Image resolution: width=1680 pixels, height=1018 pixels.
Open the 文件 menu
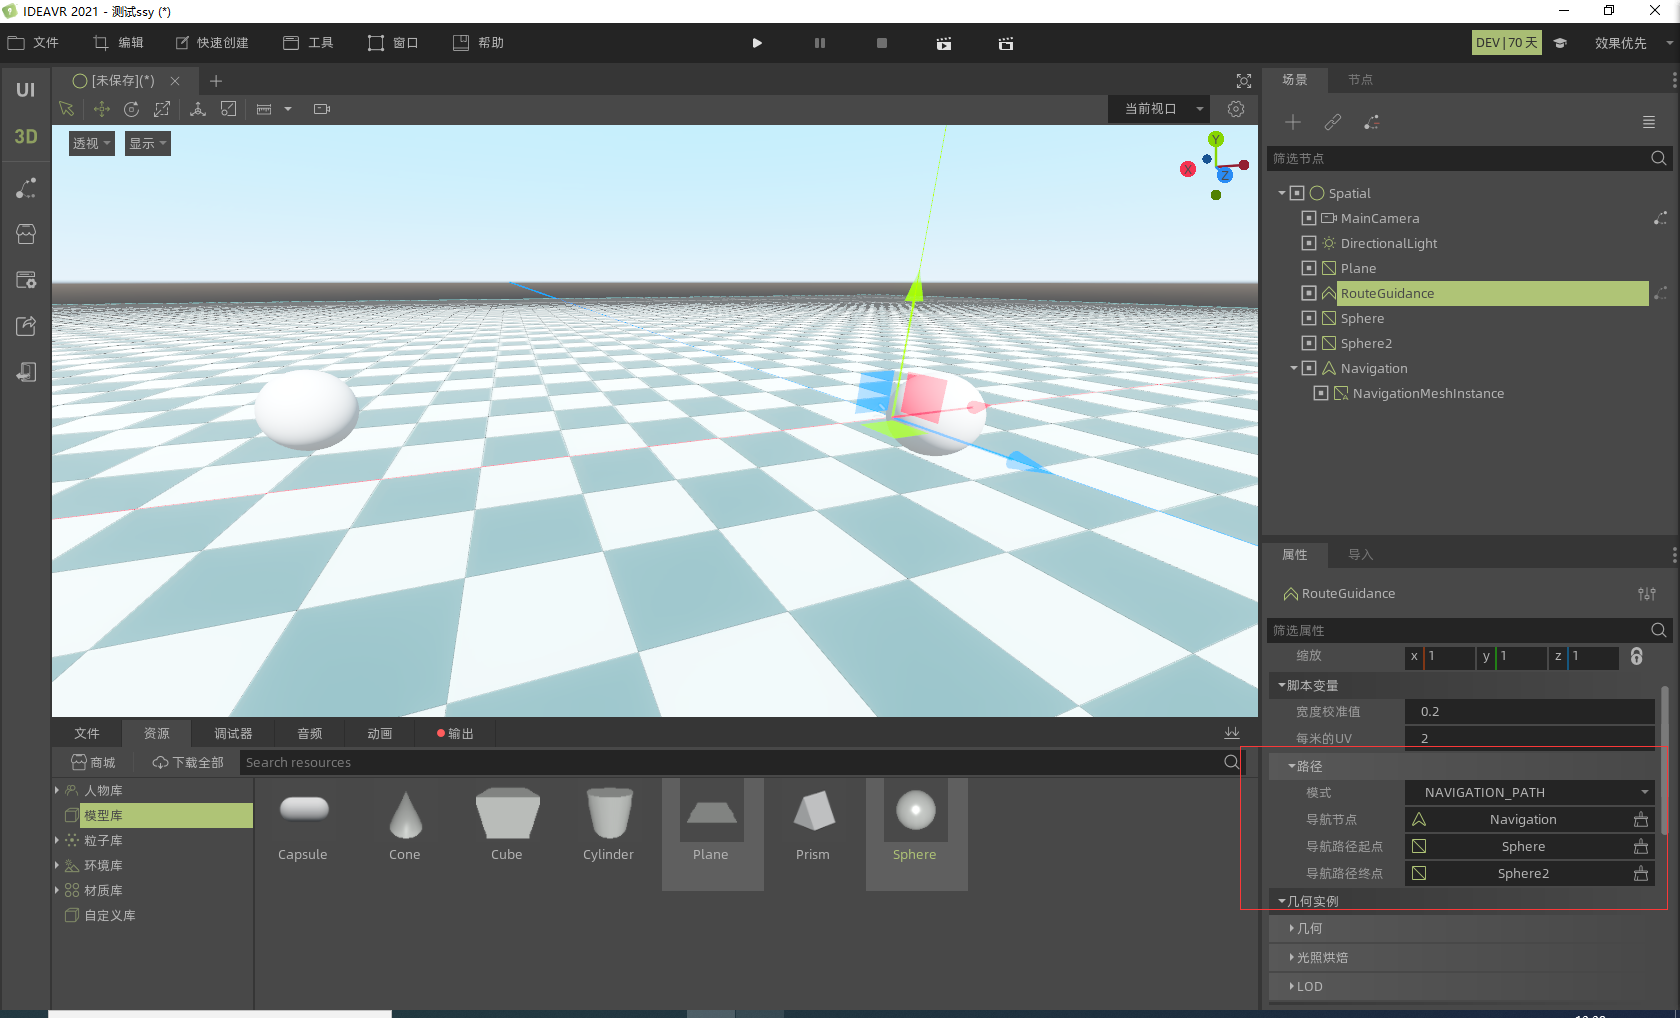[x=34, y=43]
